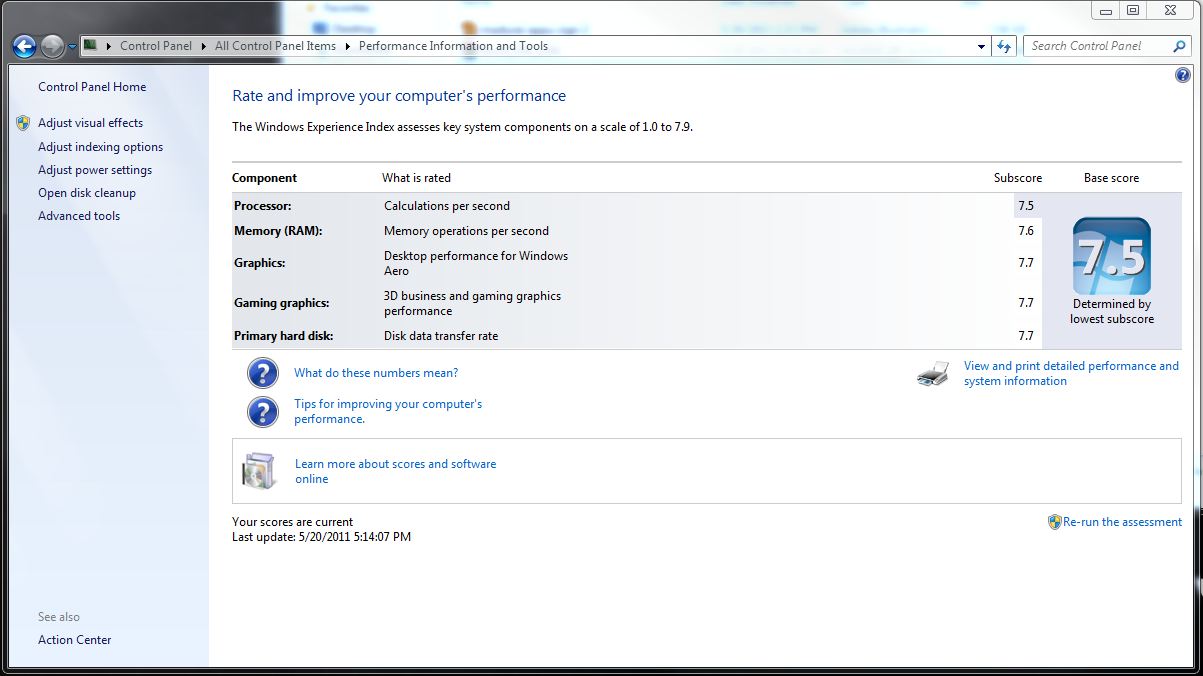Screen dimensions: 1203x676
Task: Click the 'Memory (RAM):' component label
Action: 278,231
